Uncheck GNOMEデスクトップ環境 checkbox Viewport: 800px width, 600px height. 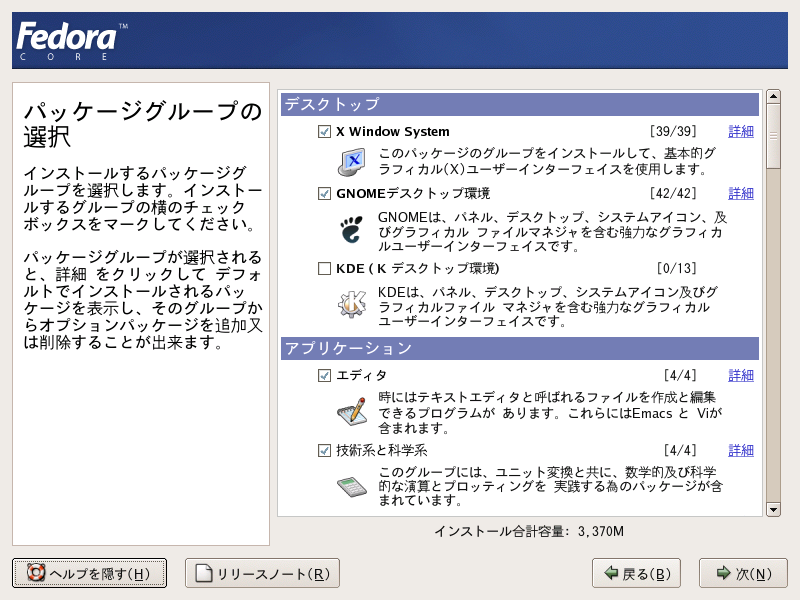pyautogui.click(x=324, y=194)
